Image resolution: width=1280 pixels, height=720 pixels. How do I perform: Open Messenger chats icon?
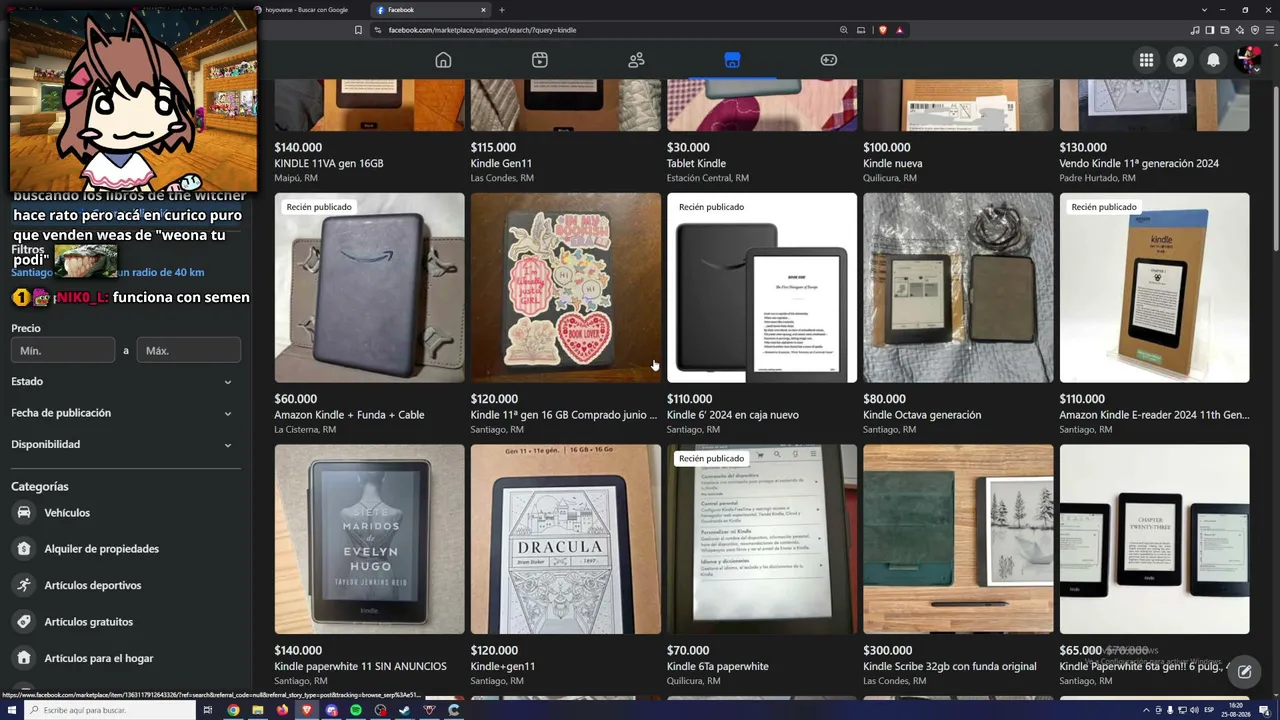pyautogui.click(x=1180, y=60)
